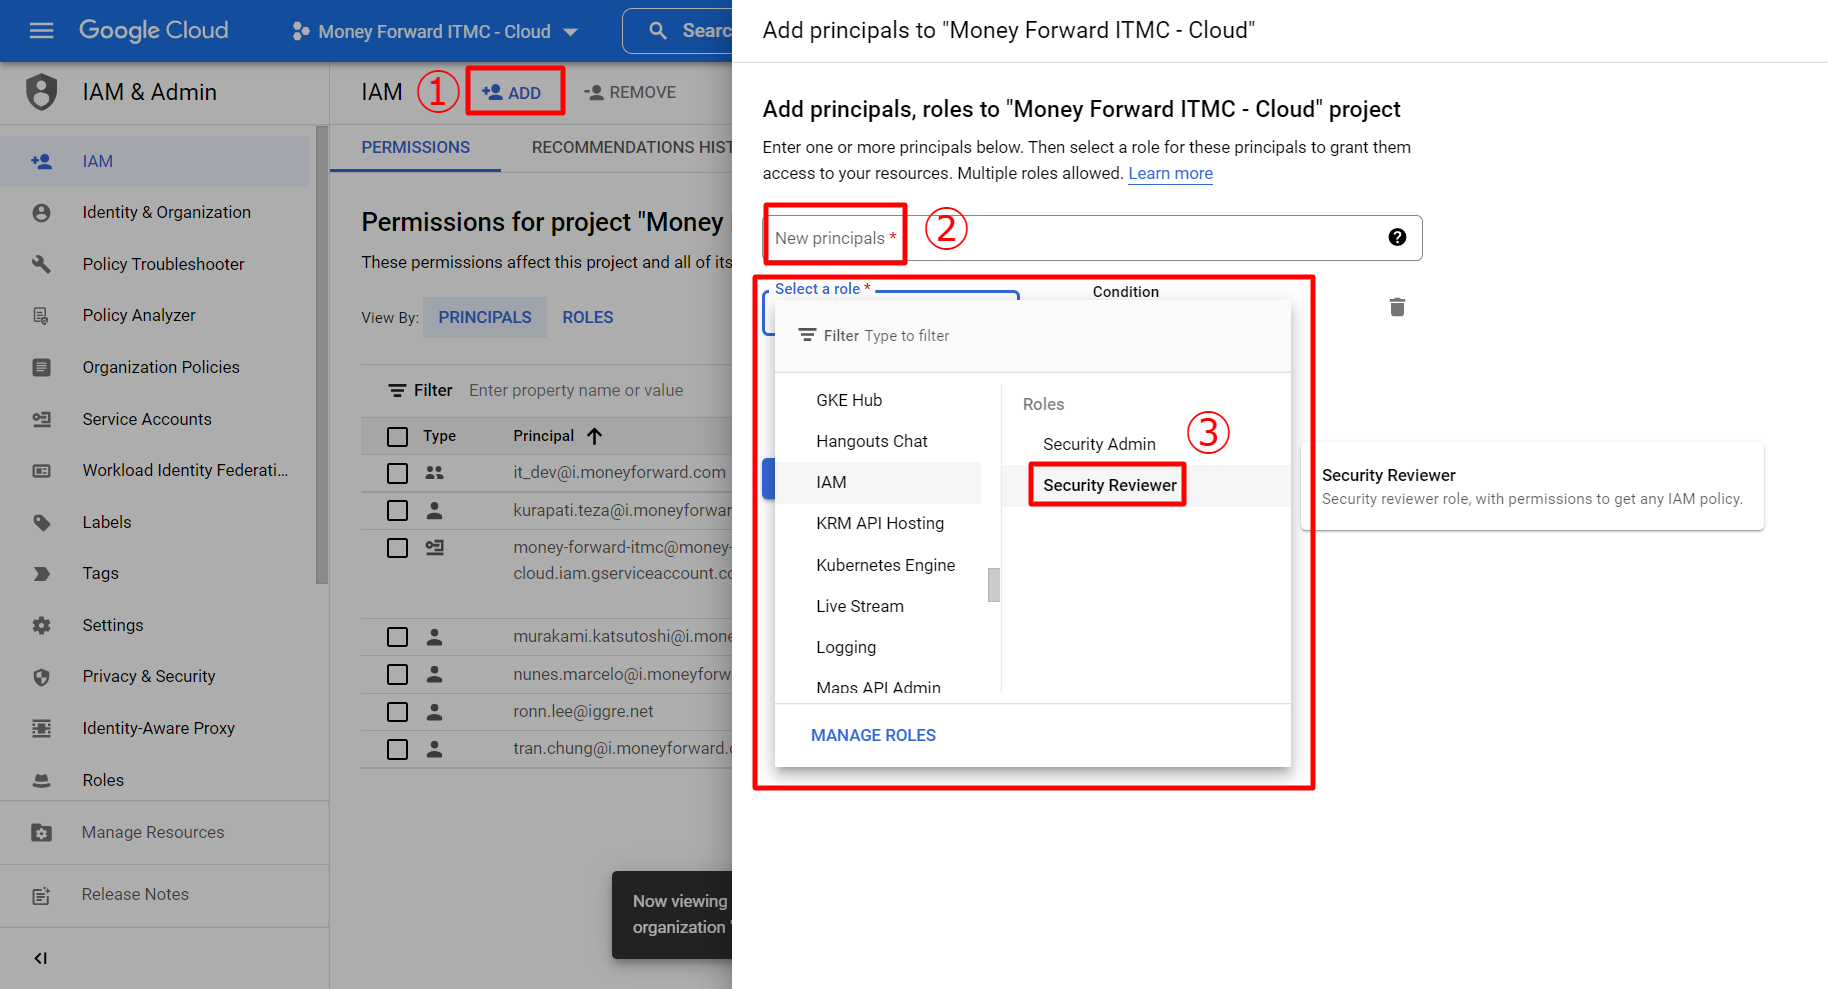Collapse the sidebar with the arrow icon

[41, 958]
